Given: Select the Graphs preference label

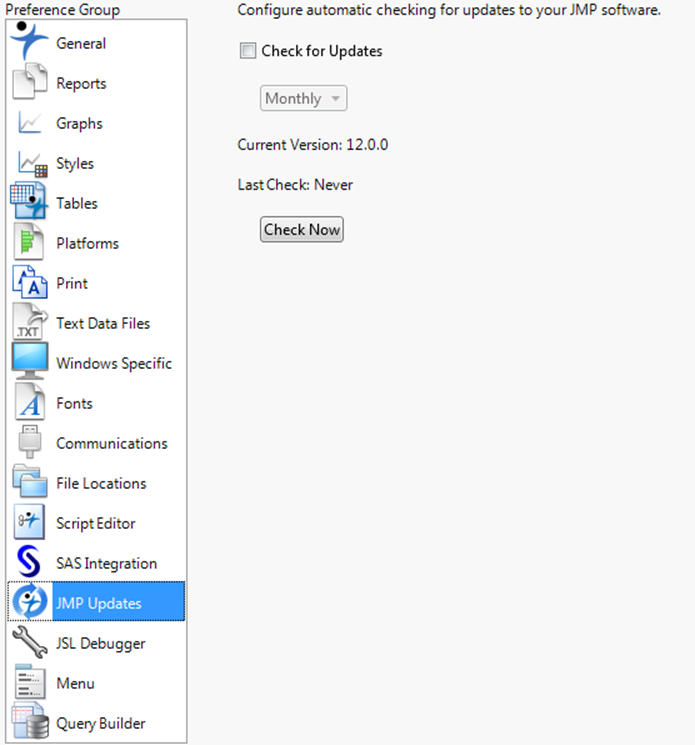Looking at the screenshot, I should [79, 124].
